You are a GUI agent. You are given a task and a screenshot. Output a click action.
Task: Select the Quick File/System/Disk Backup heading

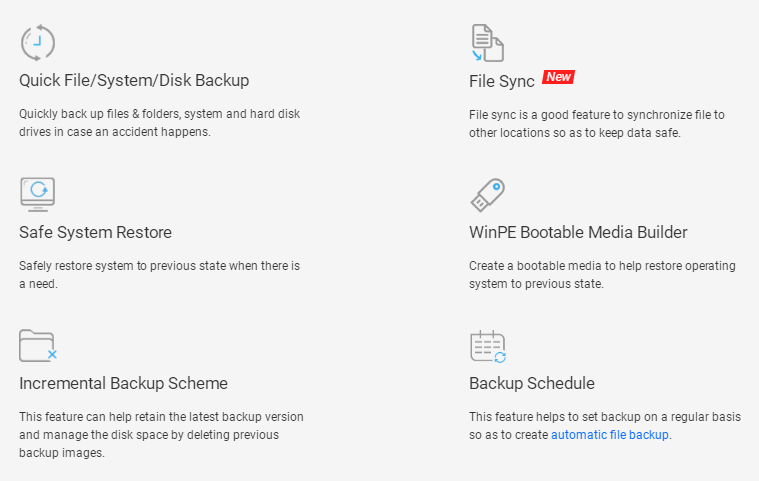coord(134,81)
